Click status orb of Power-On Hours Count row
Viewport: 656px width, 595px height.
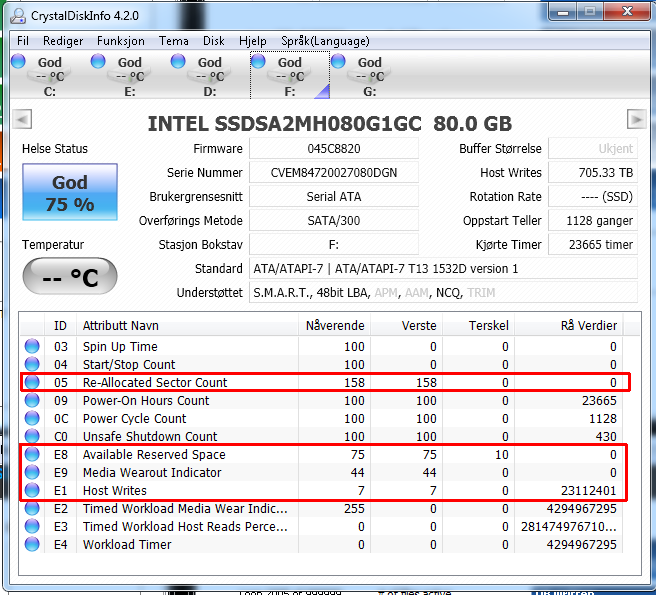32,400
